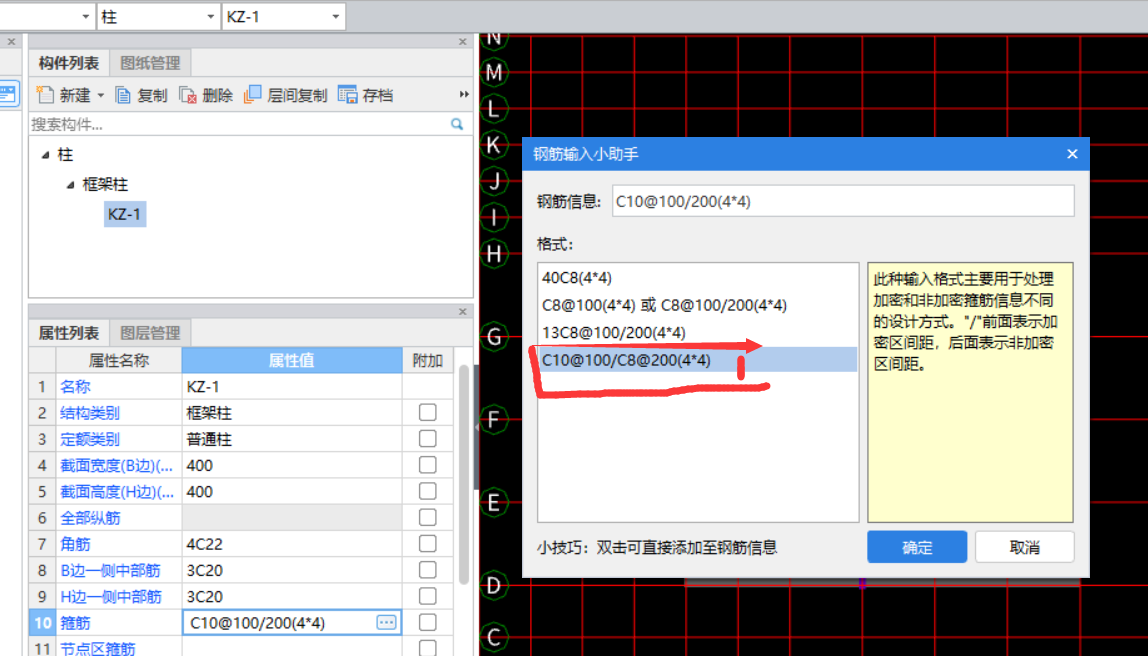The image size is (1148, 656).
Task: Select format C10@100/C8@200(4*4)
Action: pyautogui.click(x=698, y=360)
